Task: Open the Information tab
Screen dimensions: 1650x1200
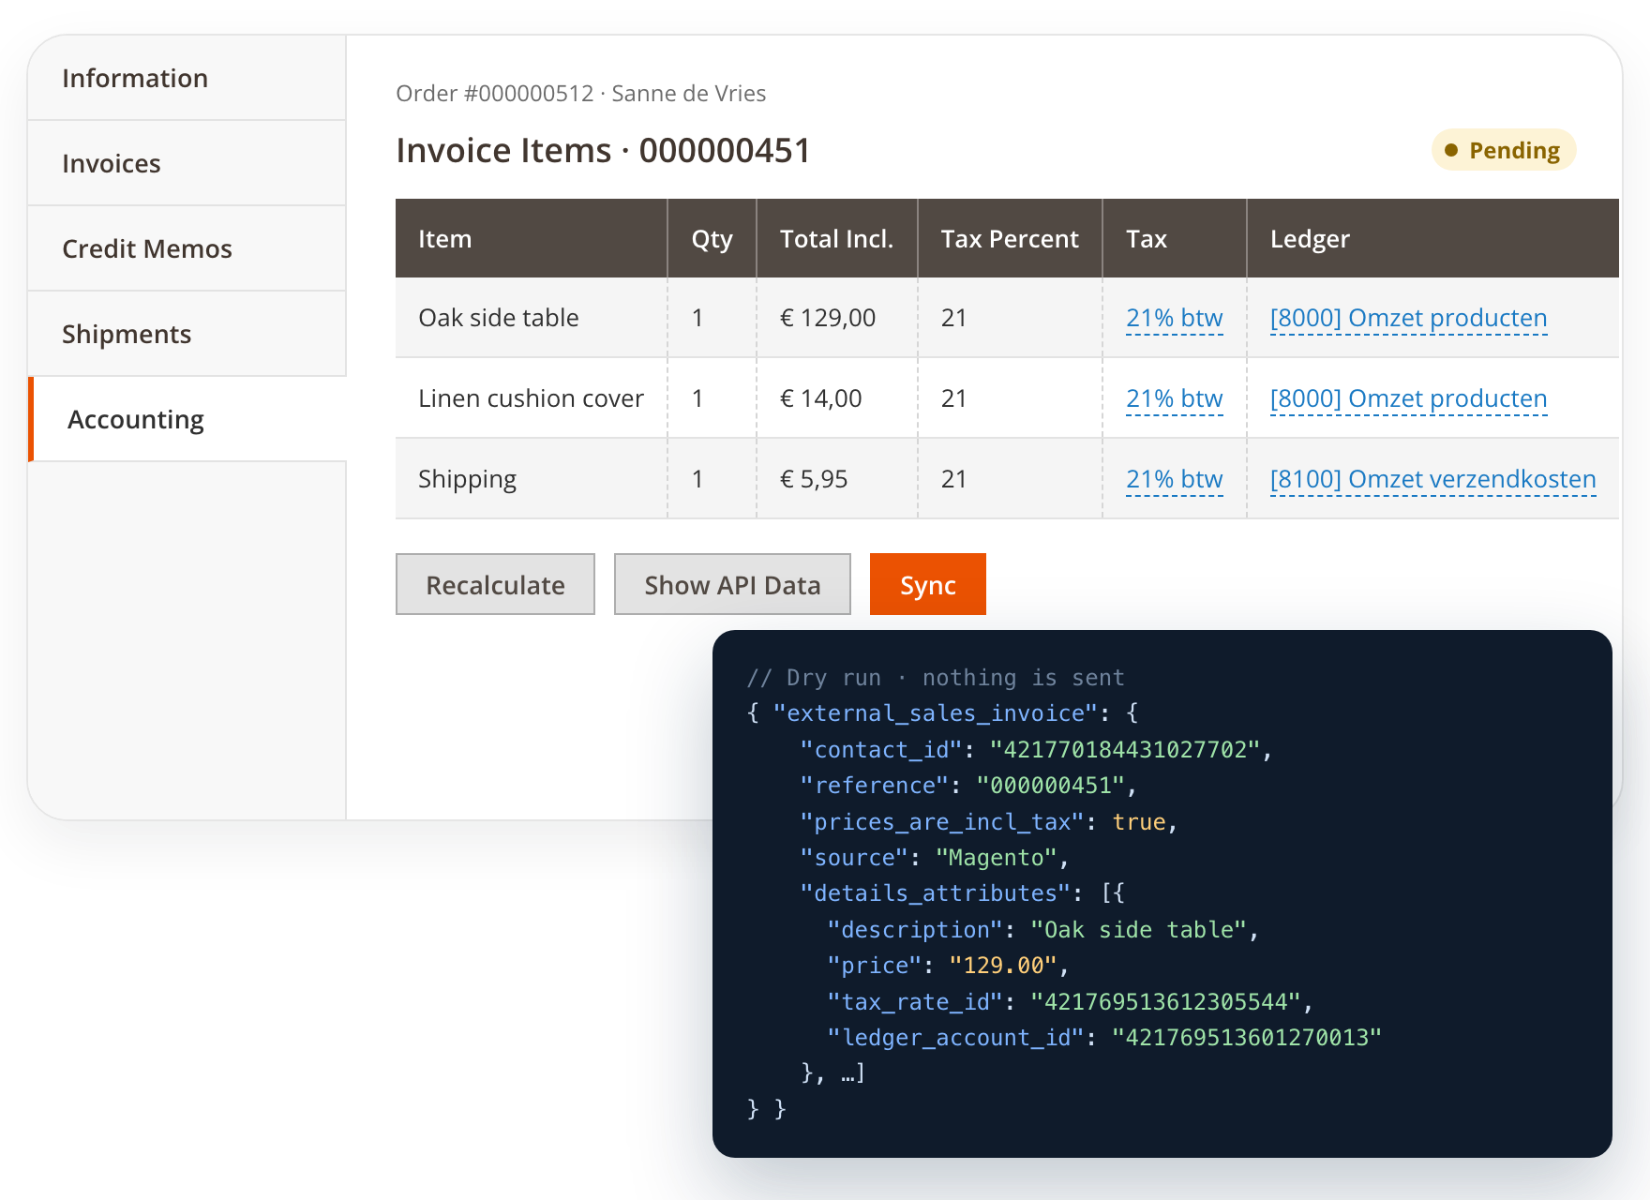Action: pyautogui.click(x=187, y=78)
